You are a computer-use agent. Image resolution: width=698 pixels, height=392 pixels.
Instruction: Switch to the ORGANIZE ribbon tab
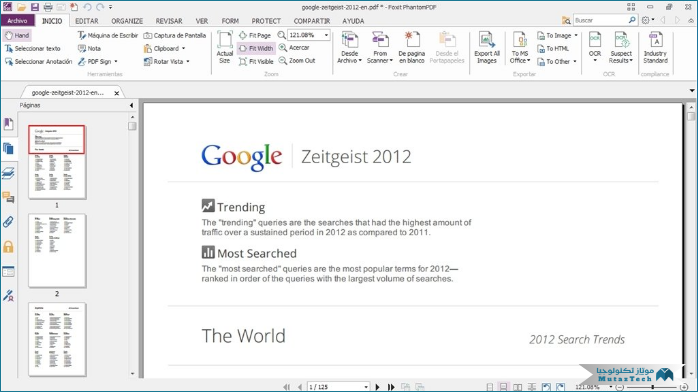pyautogui.click(x=127, y=21)
